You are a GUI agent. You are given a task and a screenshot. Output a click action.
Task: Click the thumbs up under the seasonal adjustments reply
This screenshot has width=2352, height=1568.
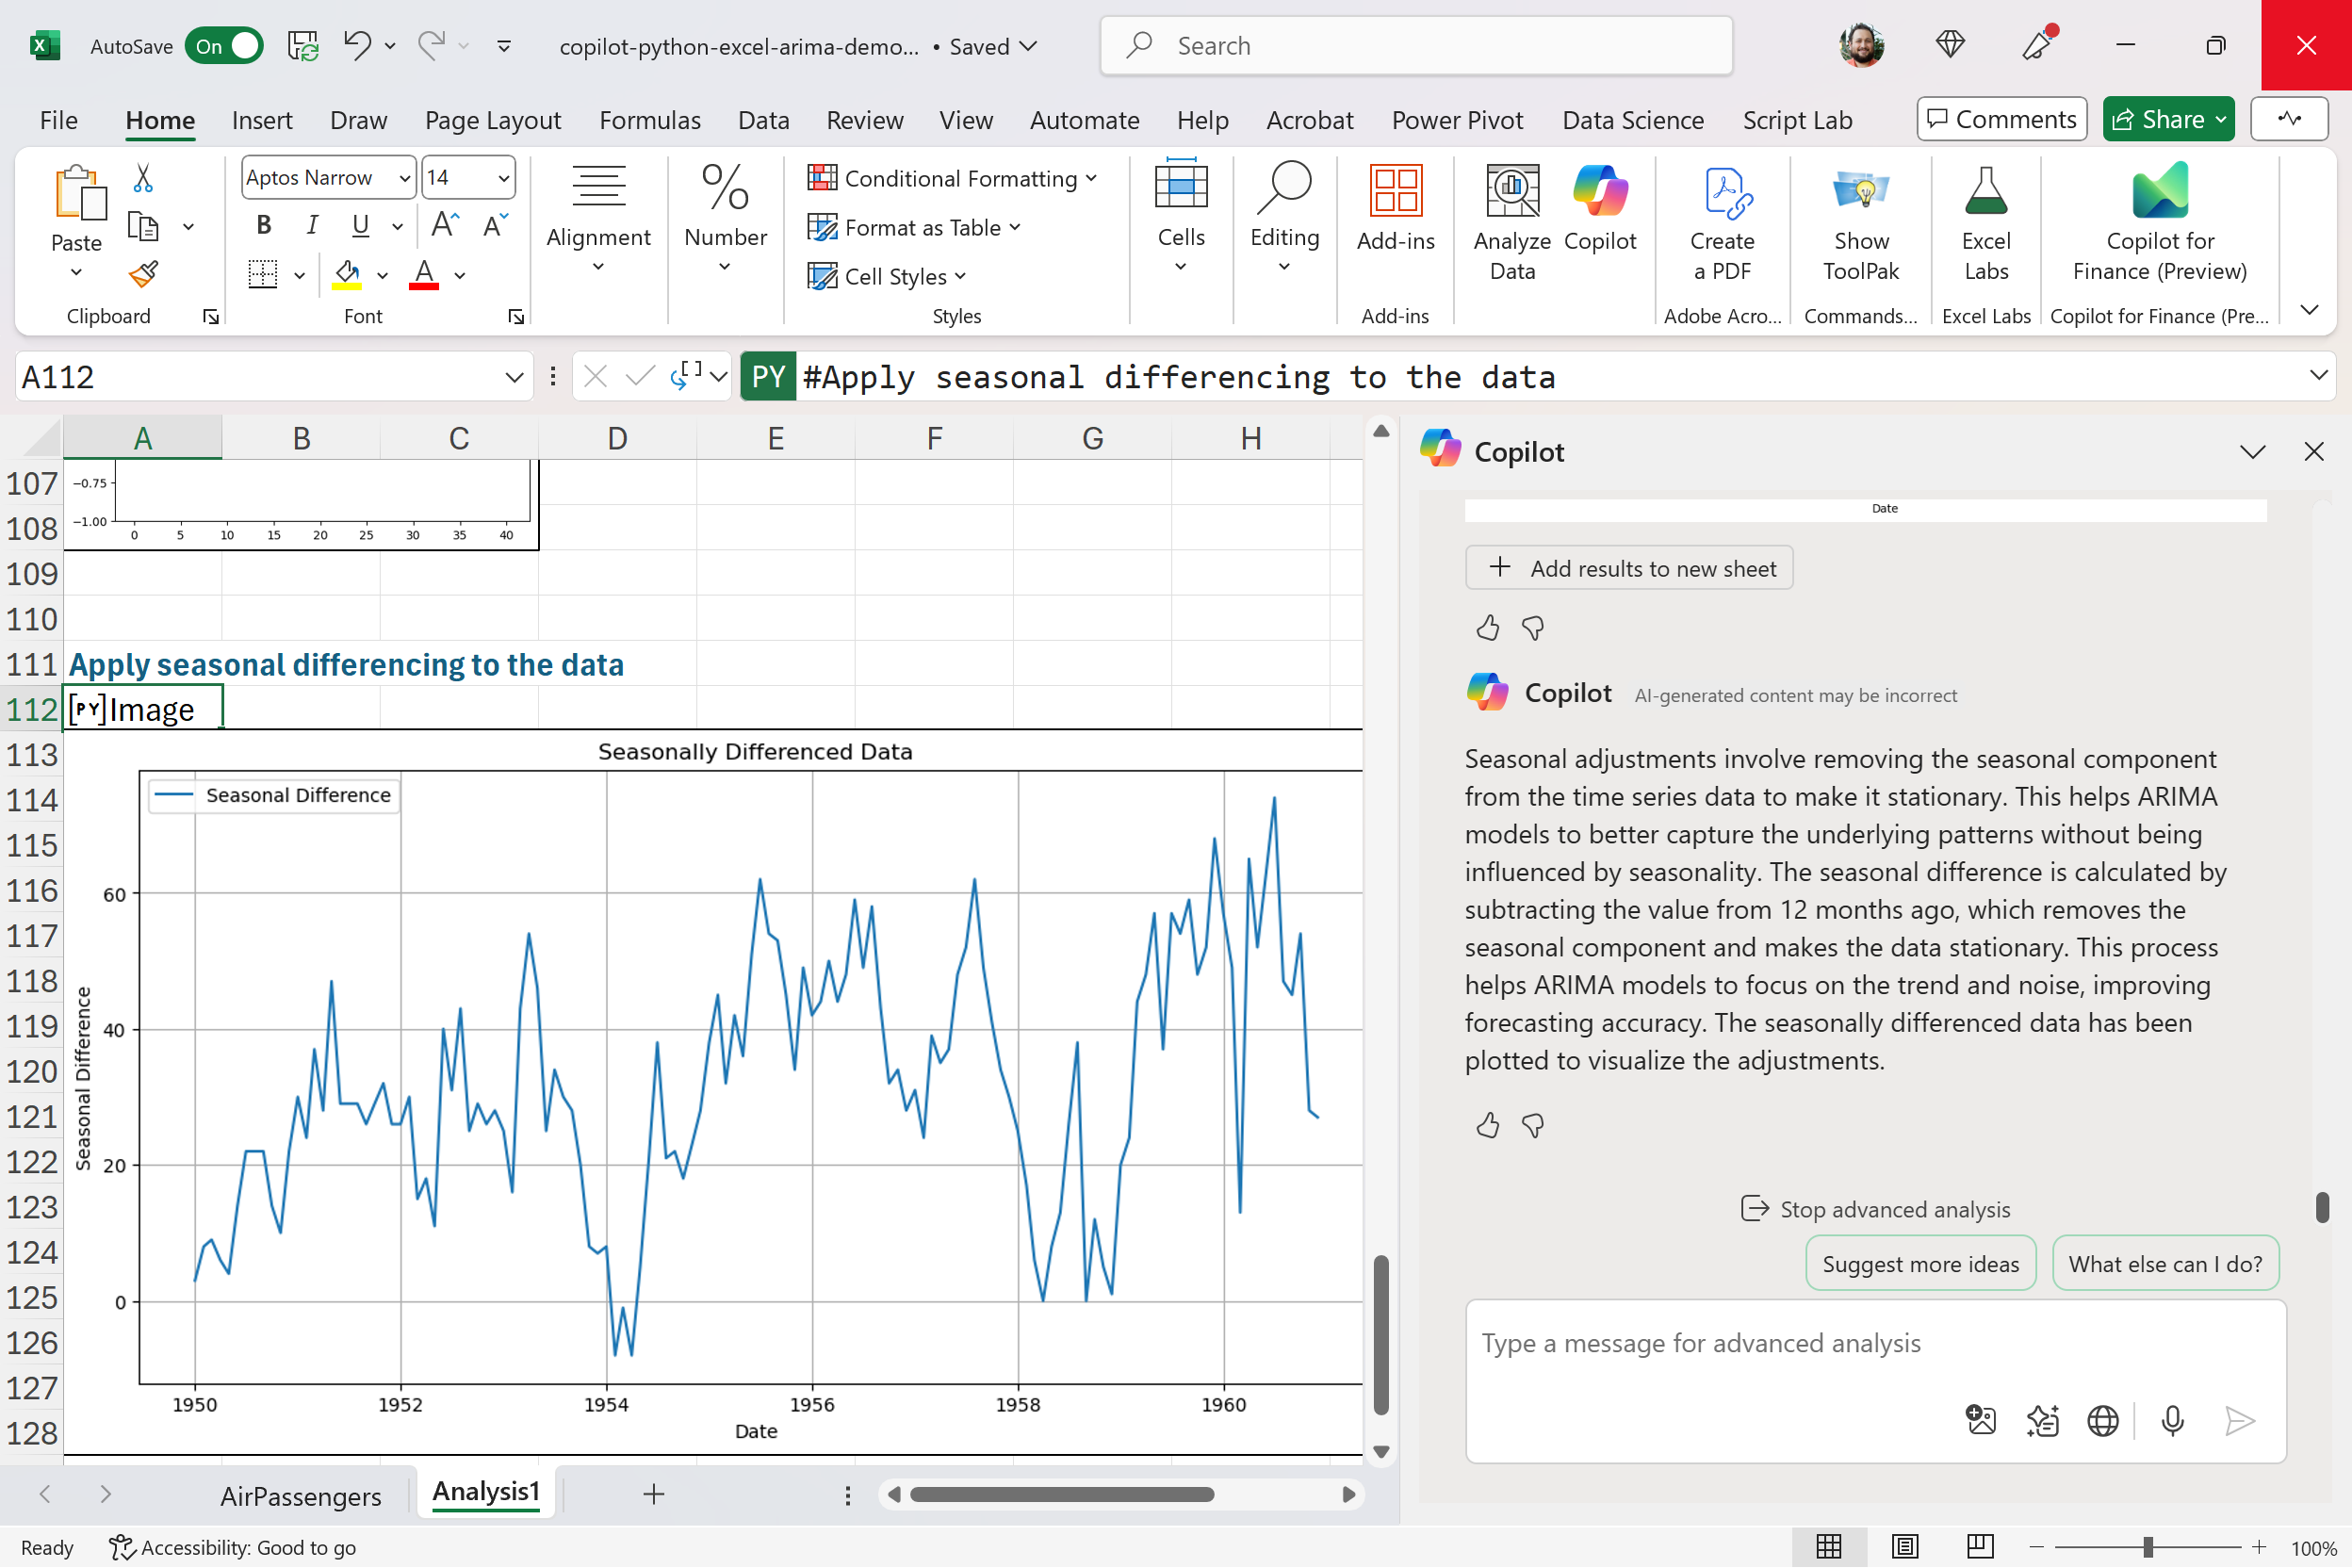tap(1487, 1126)
